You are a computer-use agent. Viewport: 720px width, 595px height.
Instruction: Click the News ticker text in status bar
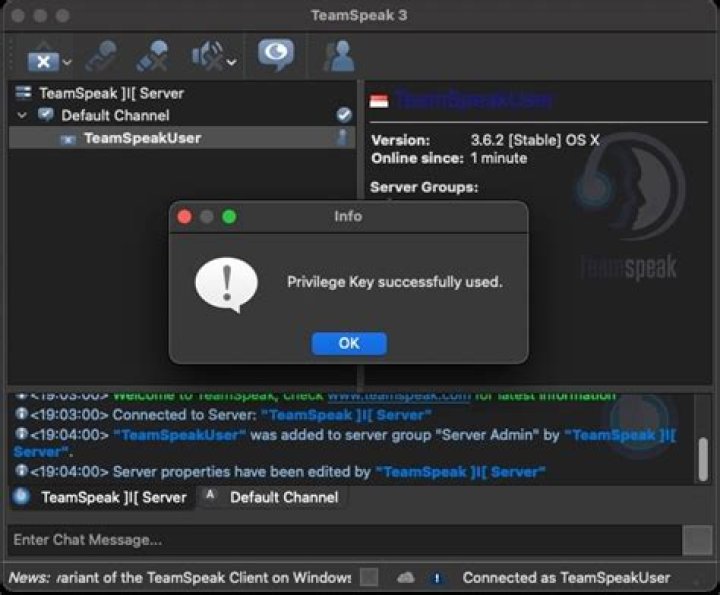click(180, 578)
